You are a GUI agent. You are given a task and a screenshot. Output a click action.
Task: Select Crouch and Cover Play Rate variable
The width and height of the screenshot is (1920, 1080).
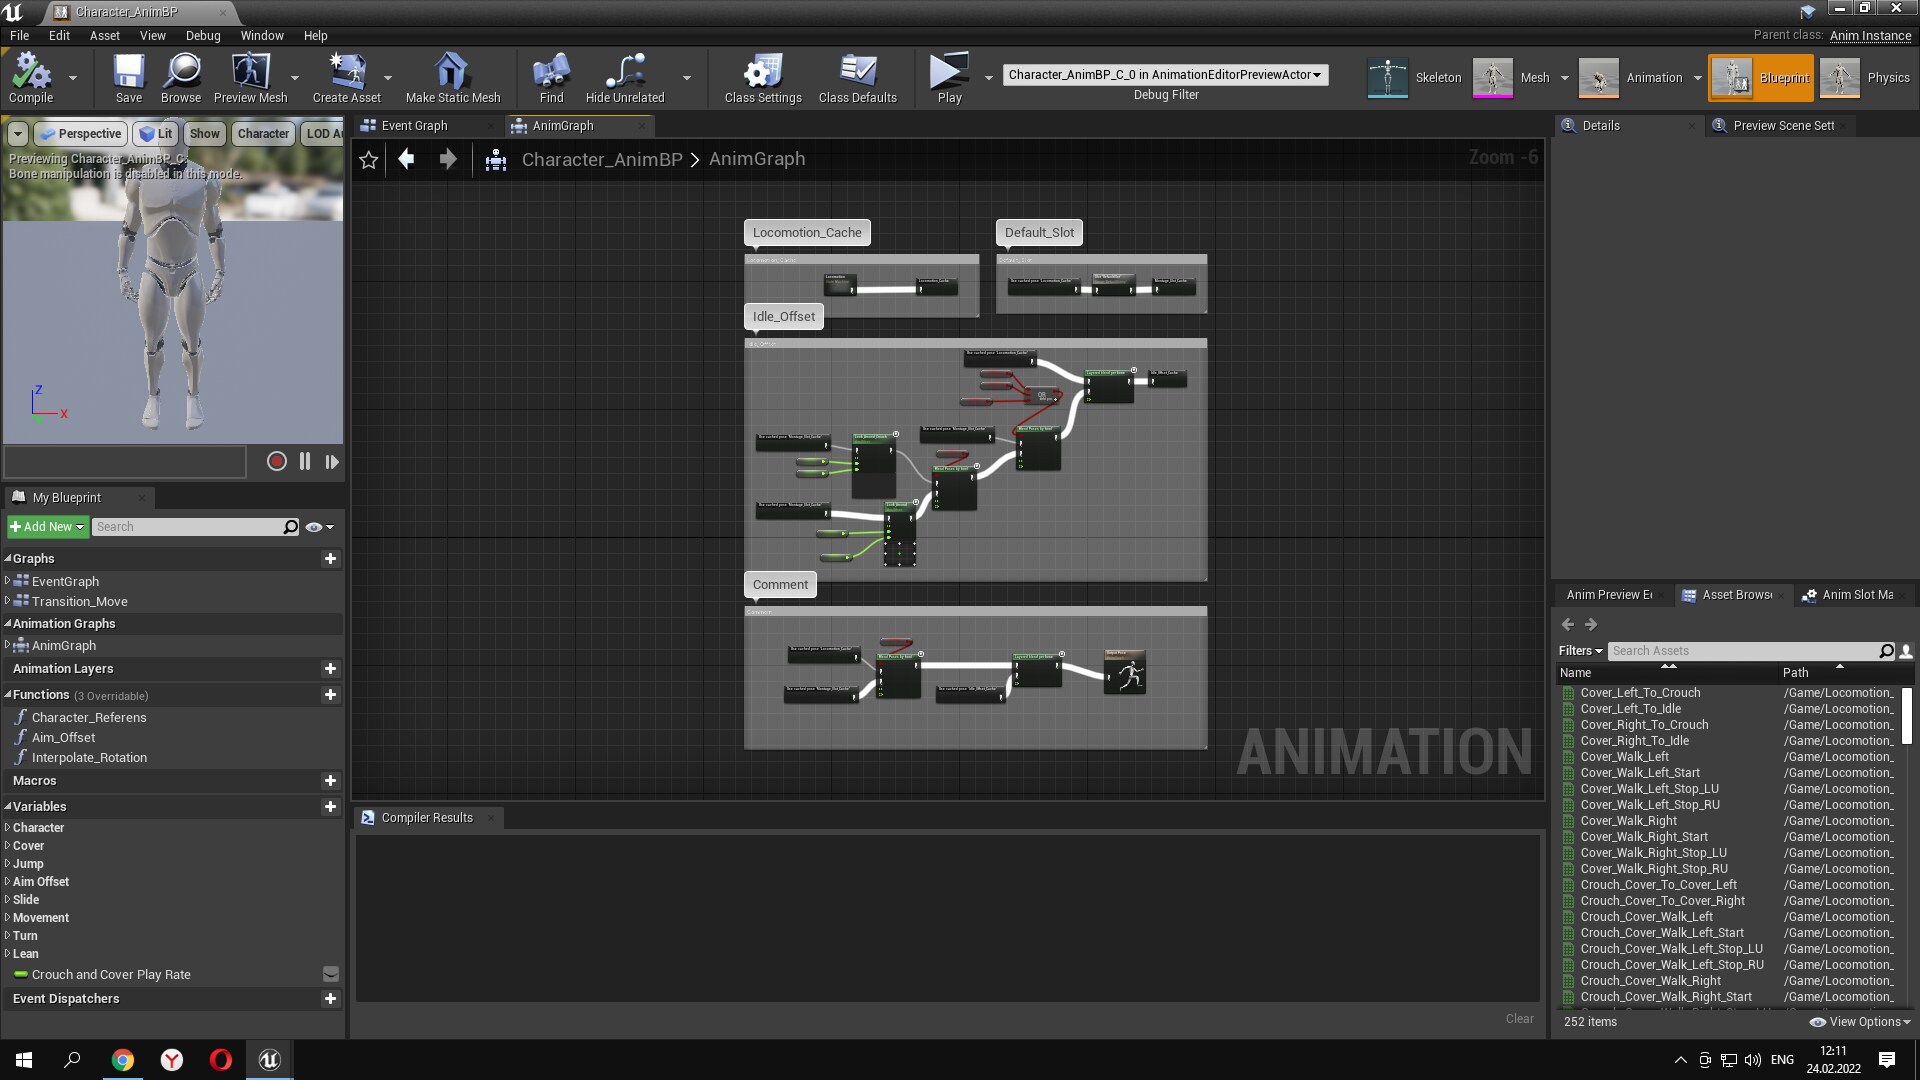[x=110, y=975]
